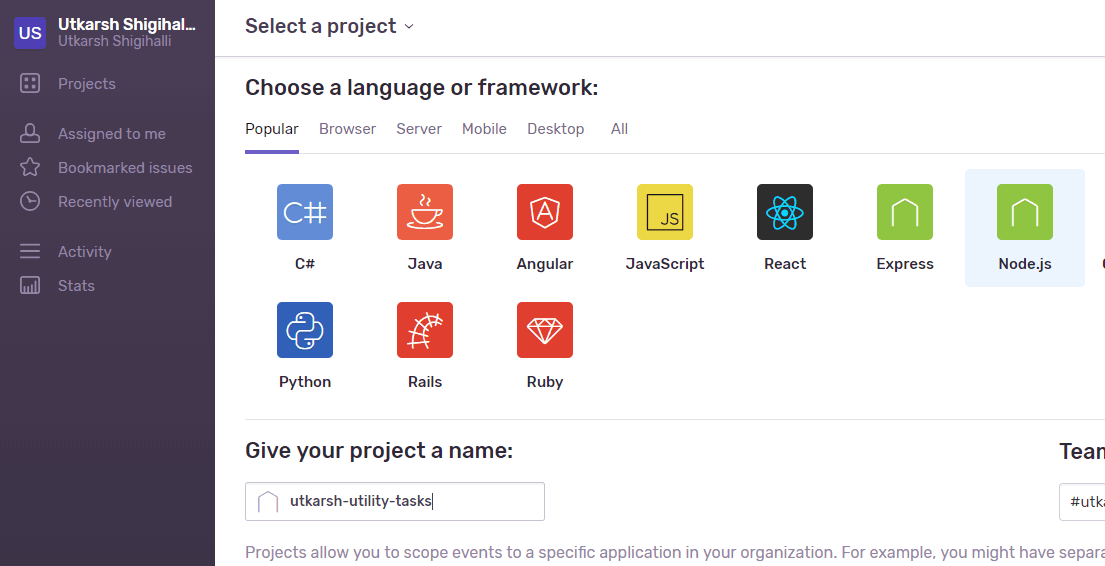Switch to the All platforms tab
This screenshot has height=566, width=1105.
click(619, 129)
